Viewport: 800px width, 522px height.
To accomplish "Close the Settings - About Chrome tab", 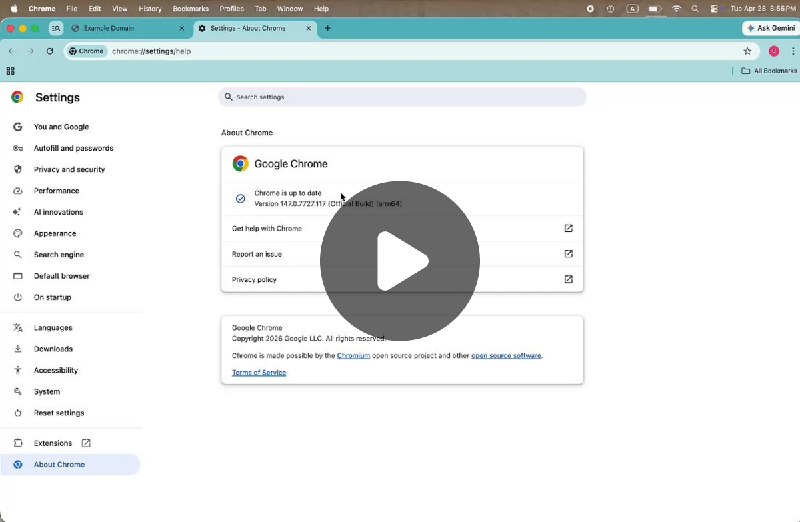I will [308, 29].
